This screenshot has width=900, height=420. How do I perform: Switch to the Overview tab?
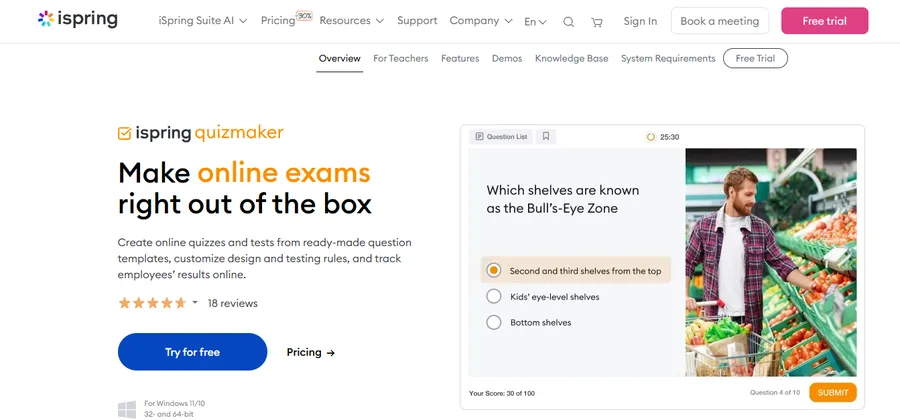click(x=340, y=58)
